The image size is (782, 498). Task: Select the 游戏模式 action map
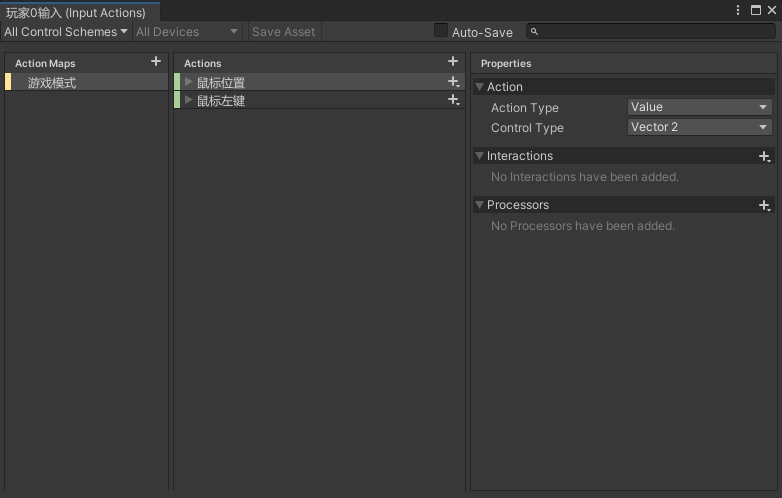pos(52,83)
